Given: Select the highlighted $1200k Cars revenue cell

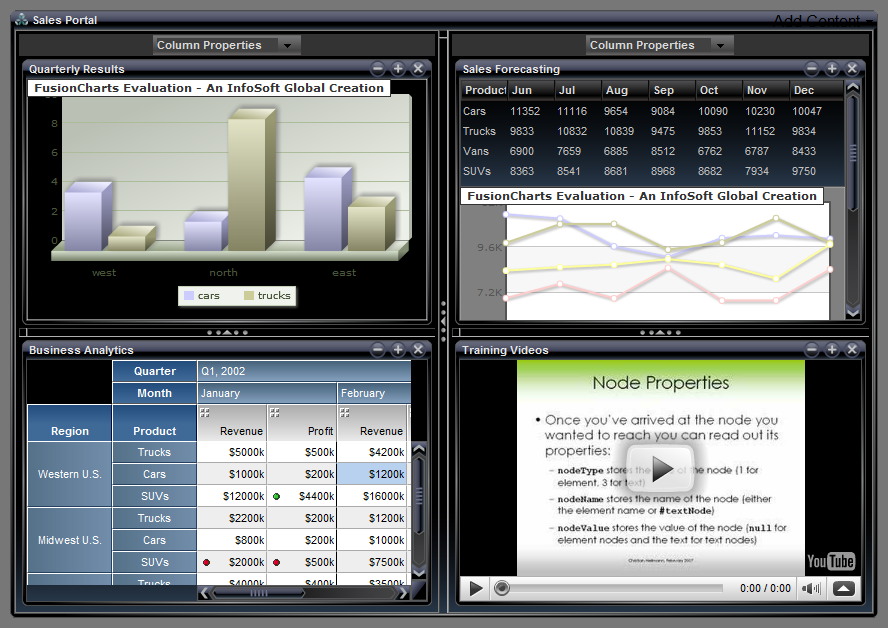Looking at the screenshot, I should [x=372, y=474].
